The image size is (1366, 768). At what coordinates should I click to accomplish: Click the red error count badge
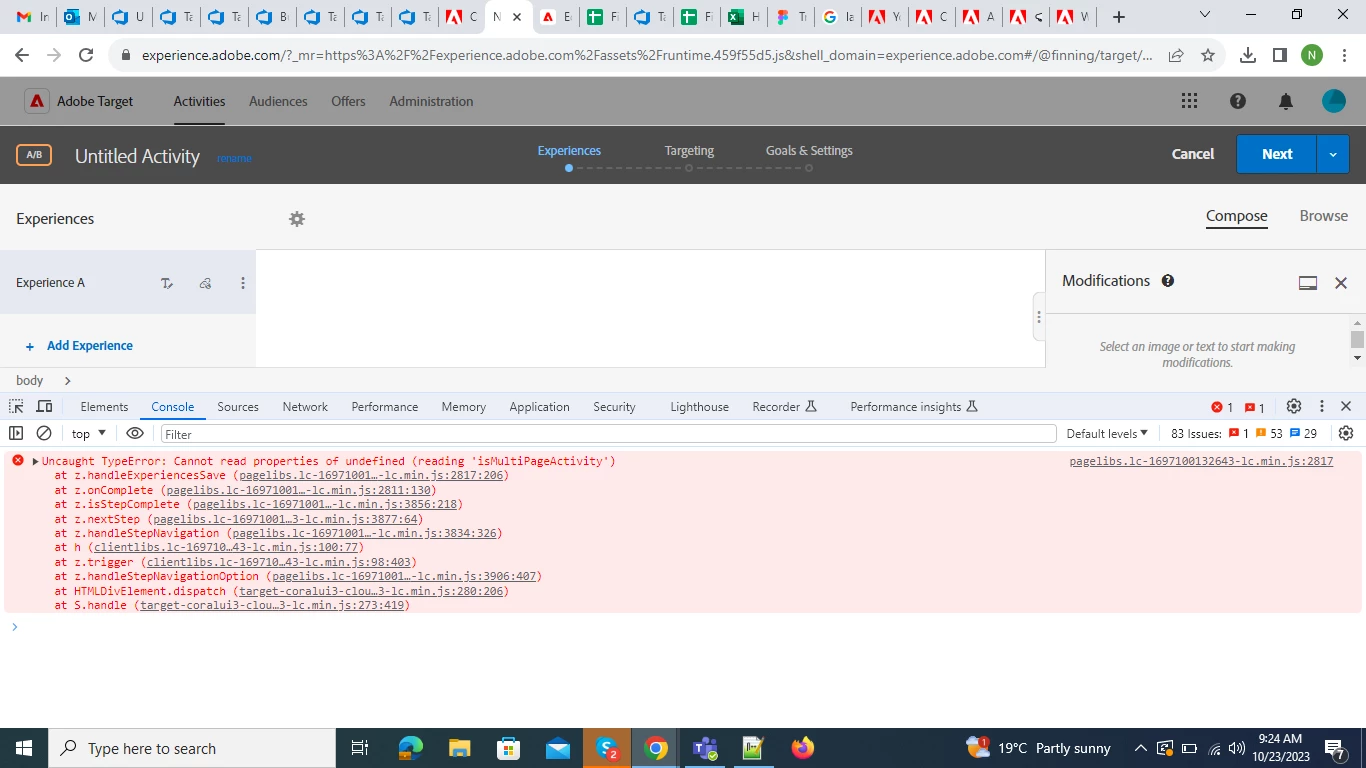tap(1222, 407)
